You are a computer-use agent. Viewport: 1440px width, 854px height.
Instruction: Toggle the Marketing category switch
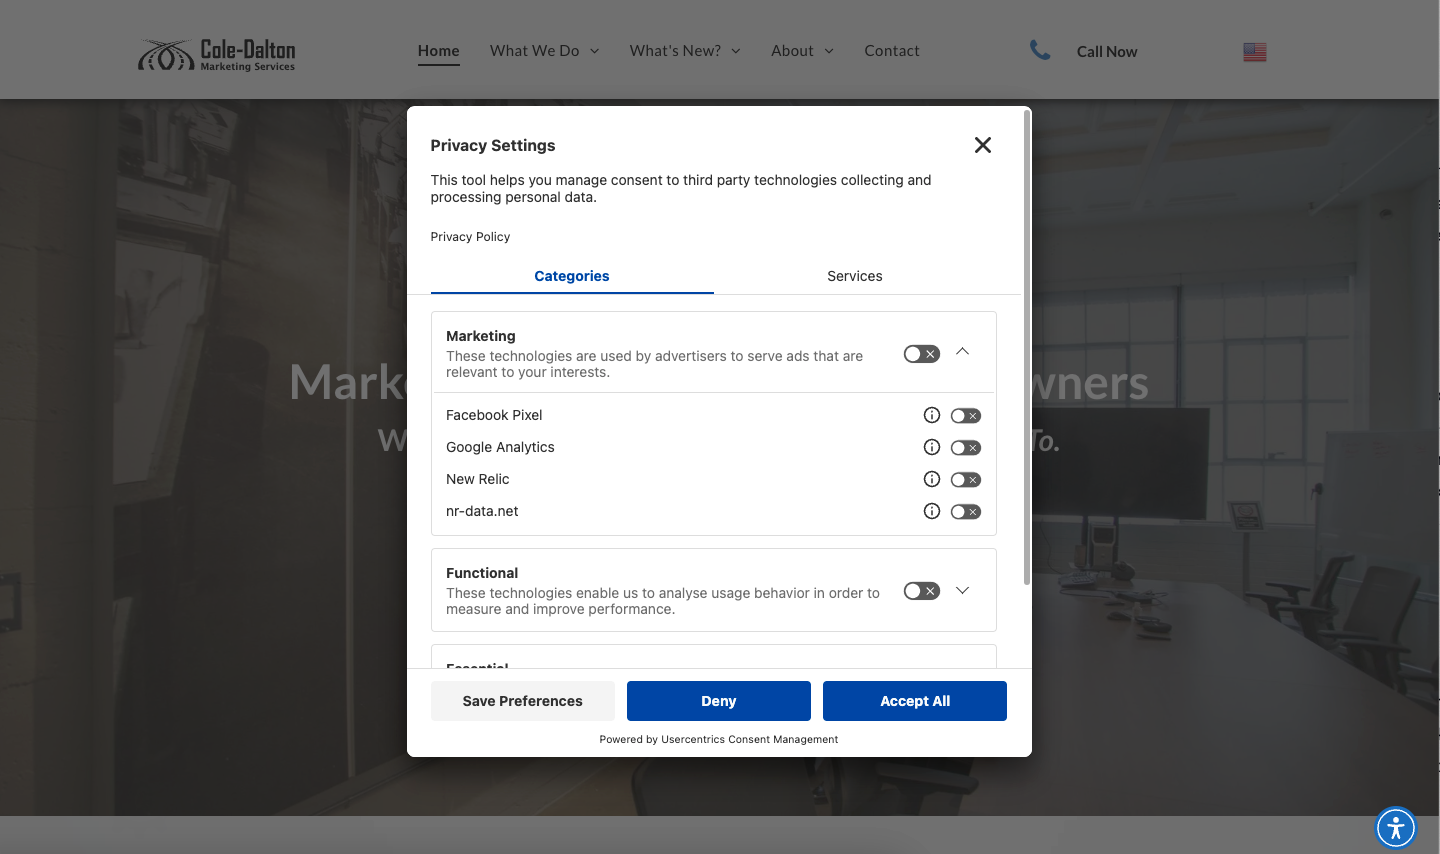tap(922, 354)
